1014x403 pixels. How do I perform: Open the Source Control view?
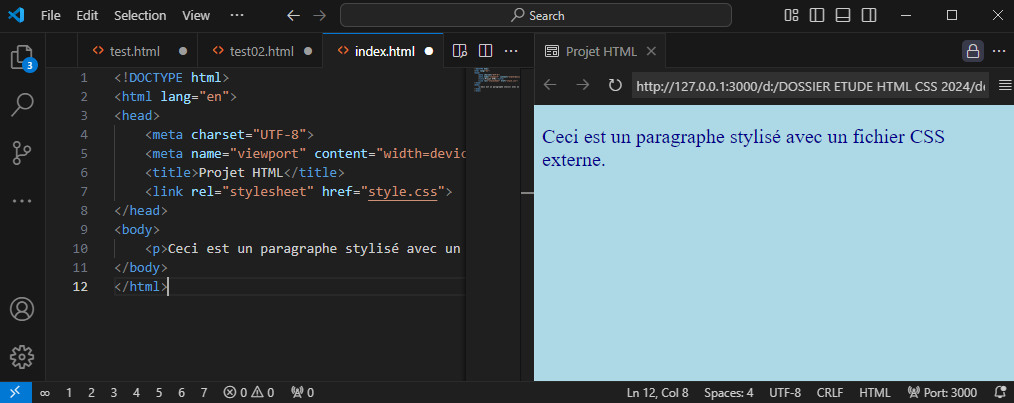tap(22, 152)
